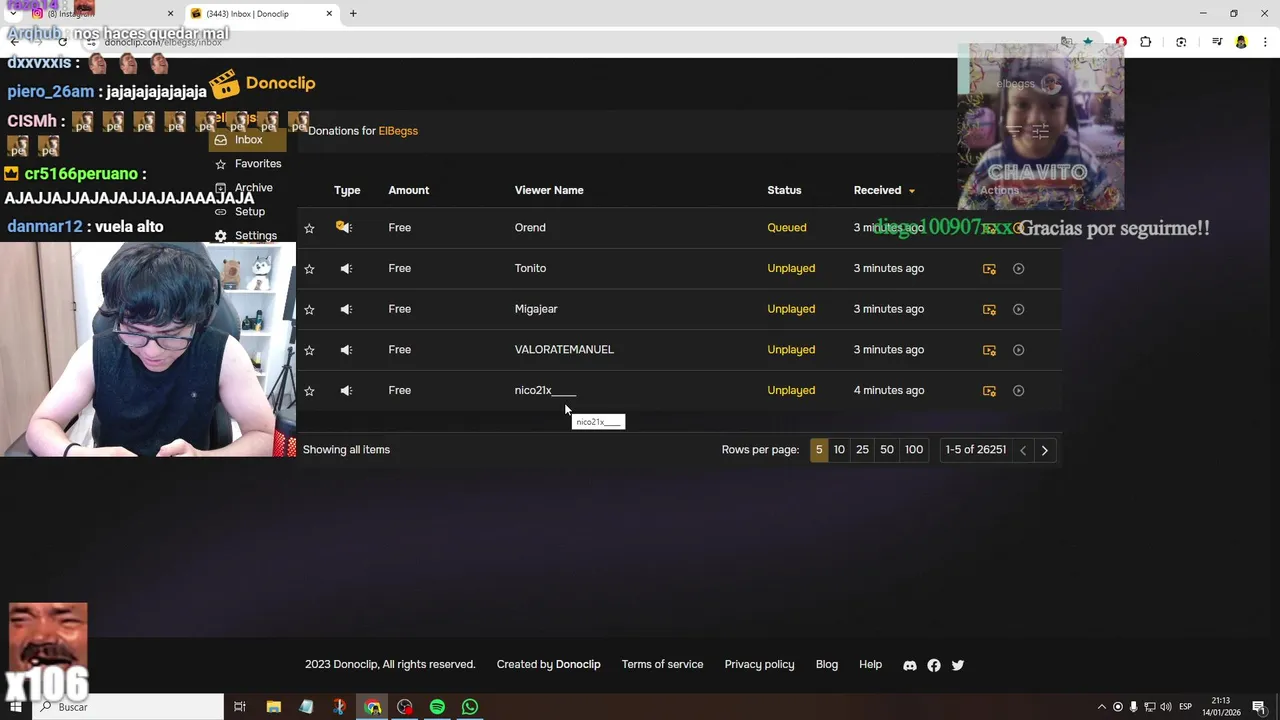1280x720 pixels.
Task: Open the taskbar volume control
Action: [1165, 707]
